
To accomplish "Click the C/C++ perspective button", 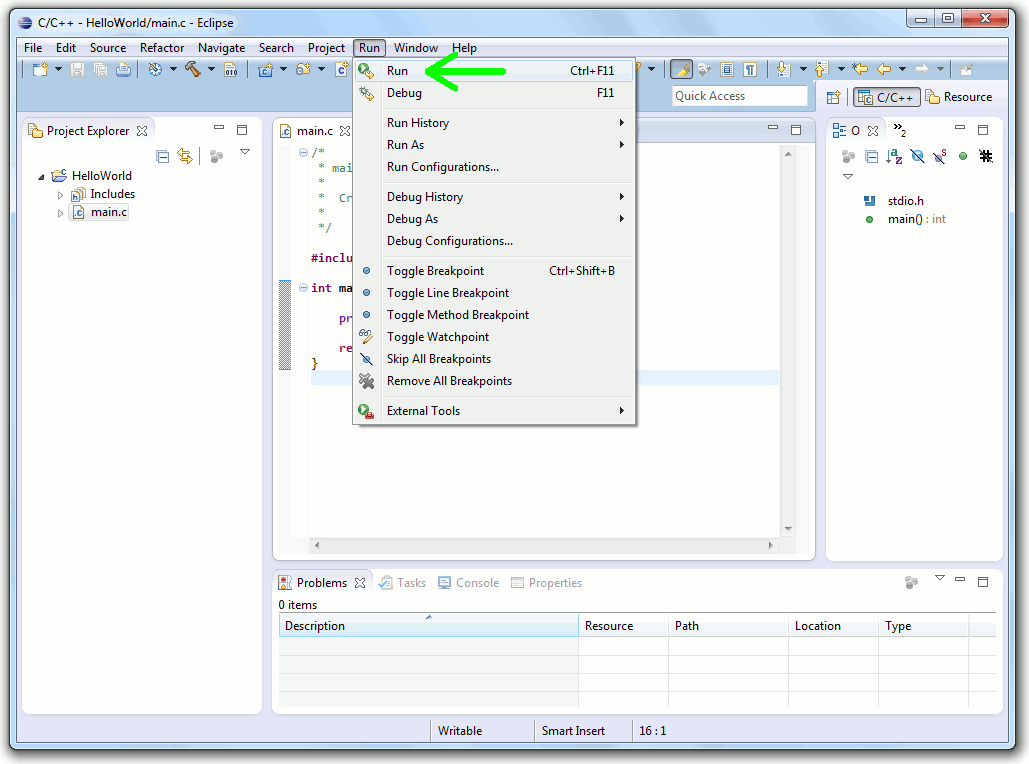I will 887,97.
